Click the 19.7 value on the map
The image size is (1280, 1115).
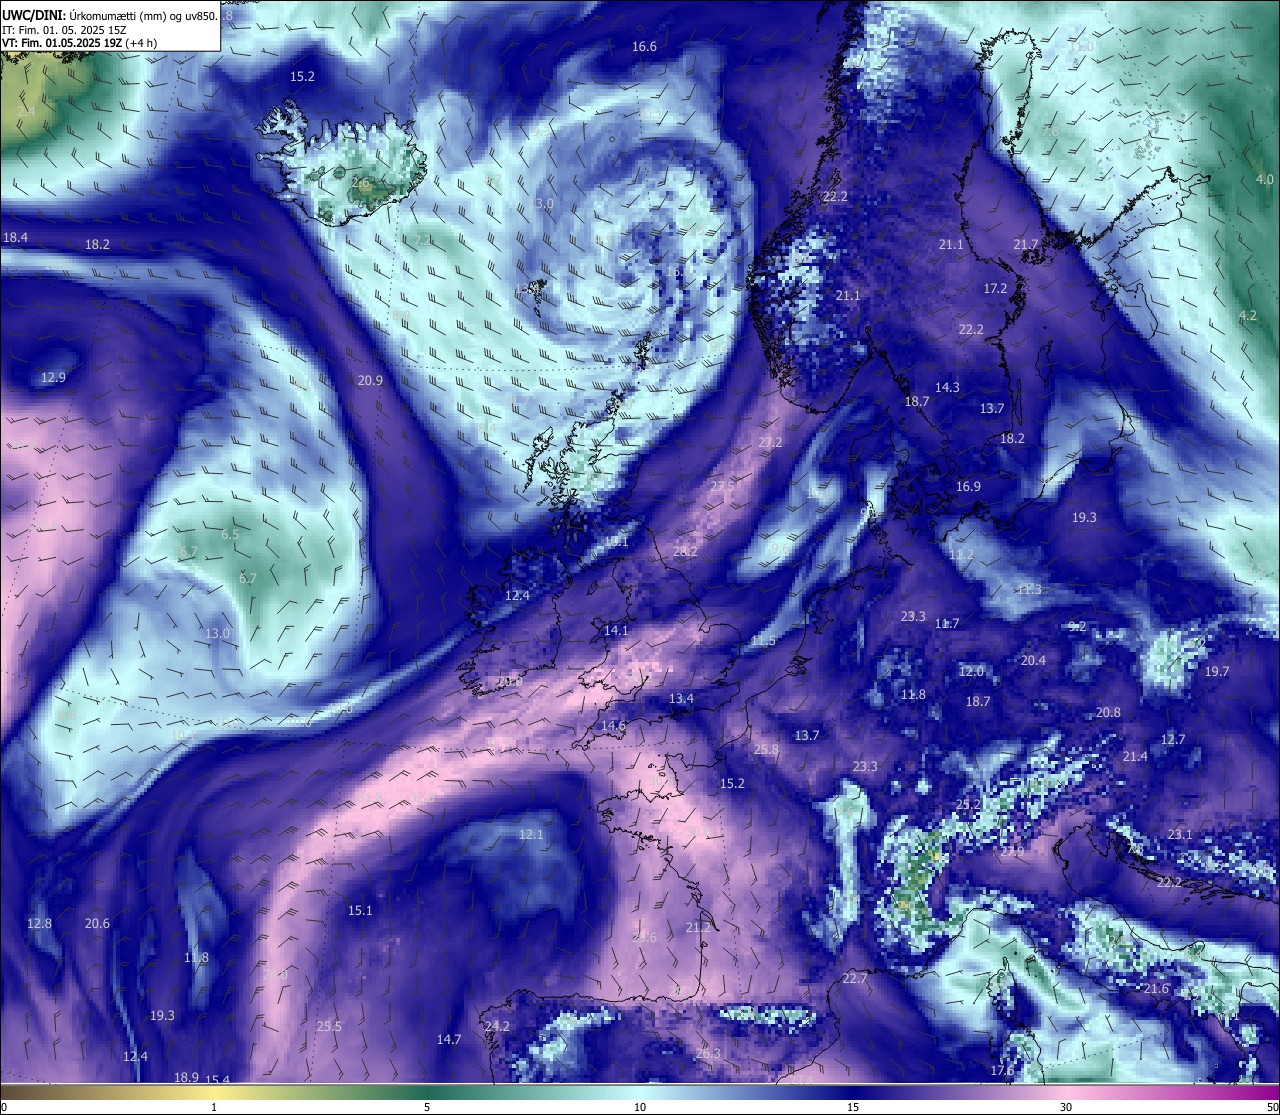pos(1217,672)
